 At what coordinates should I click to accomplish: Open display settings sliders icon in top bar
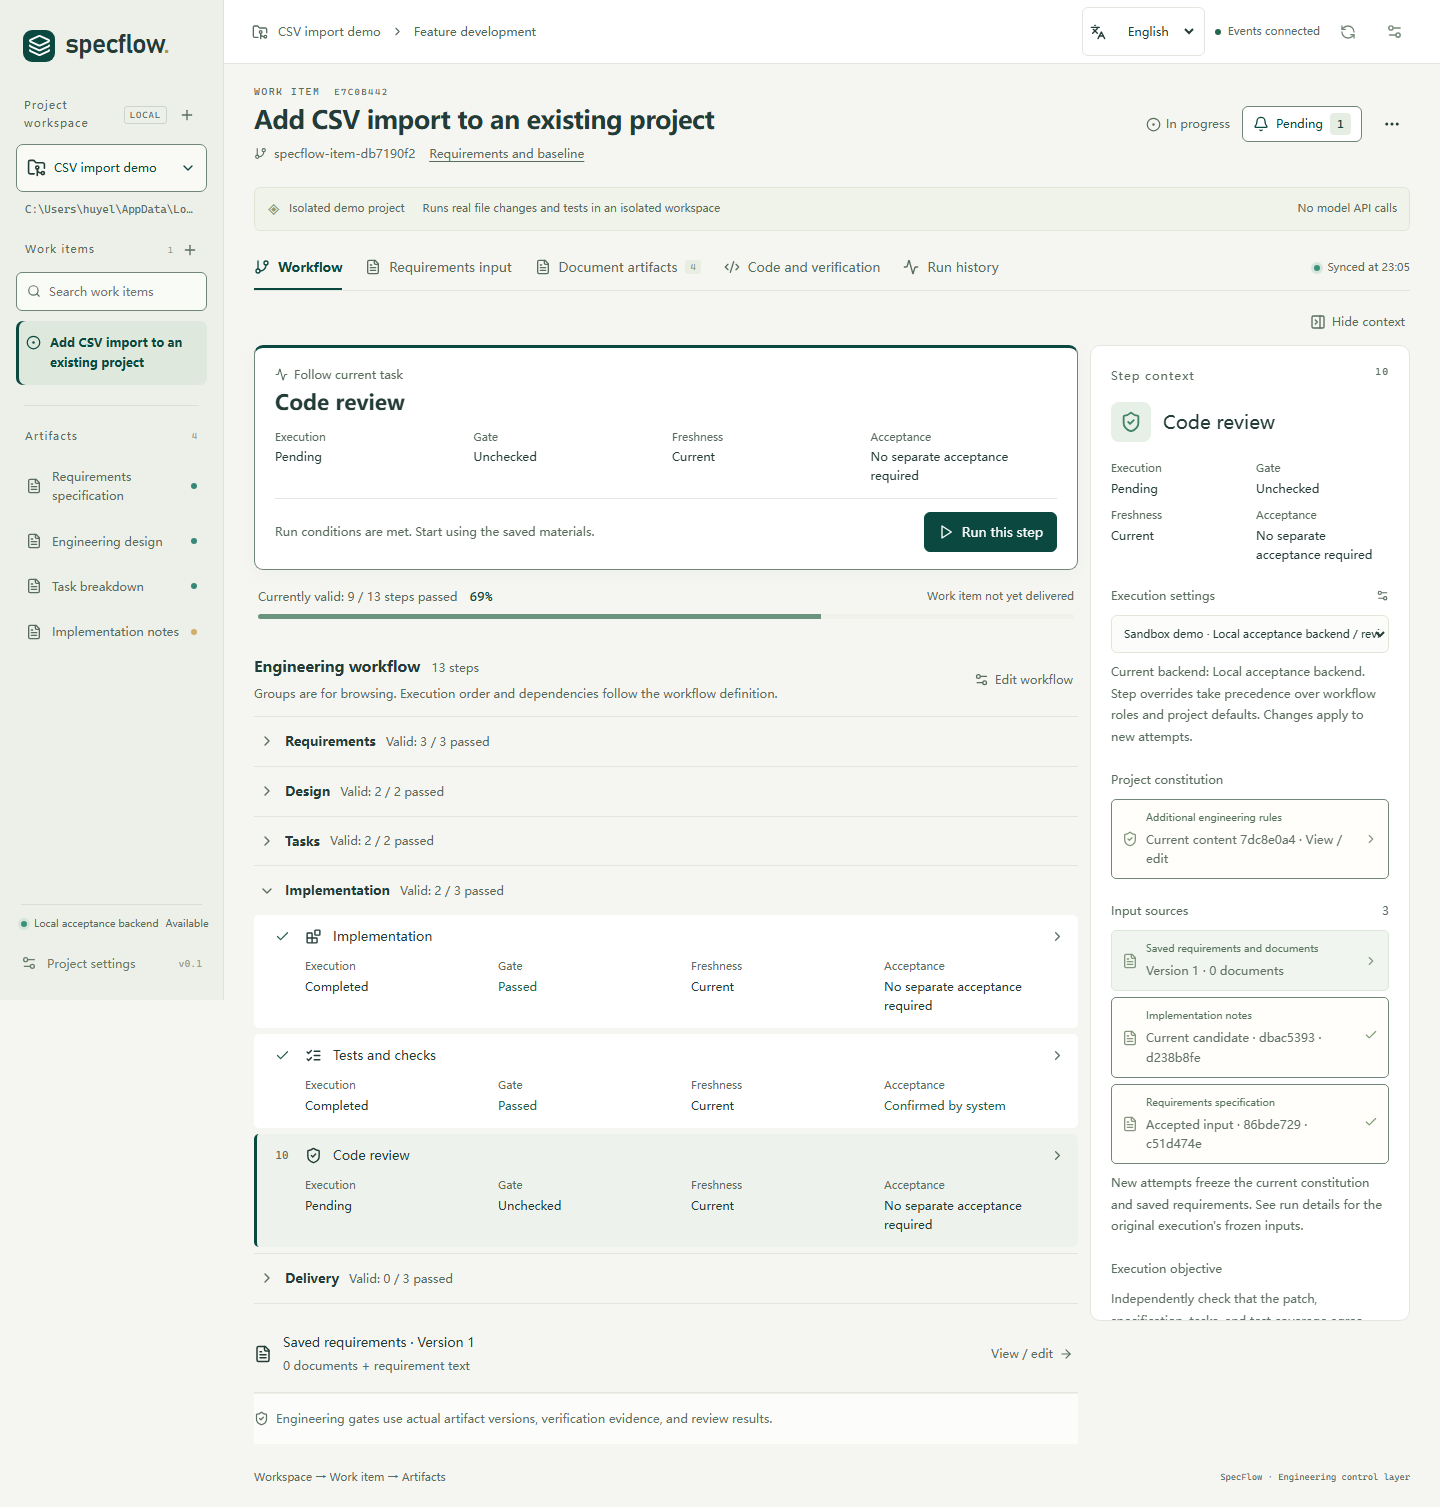1394,32
